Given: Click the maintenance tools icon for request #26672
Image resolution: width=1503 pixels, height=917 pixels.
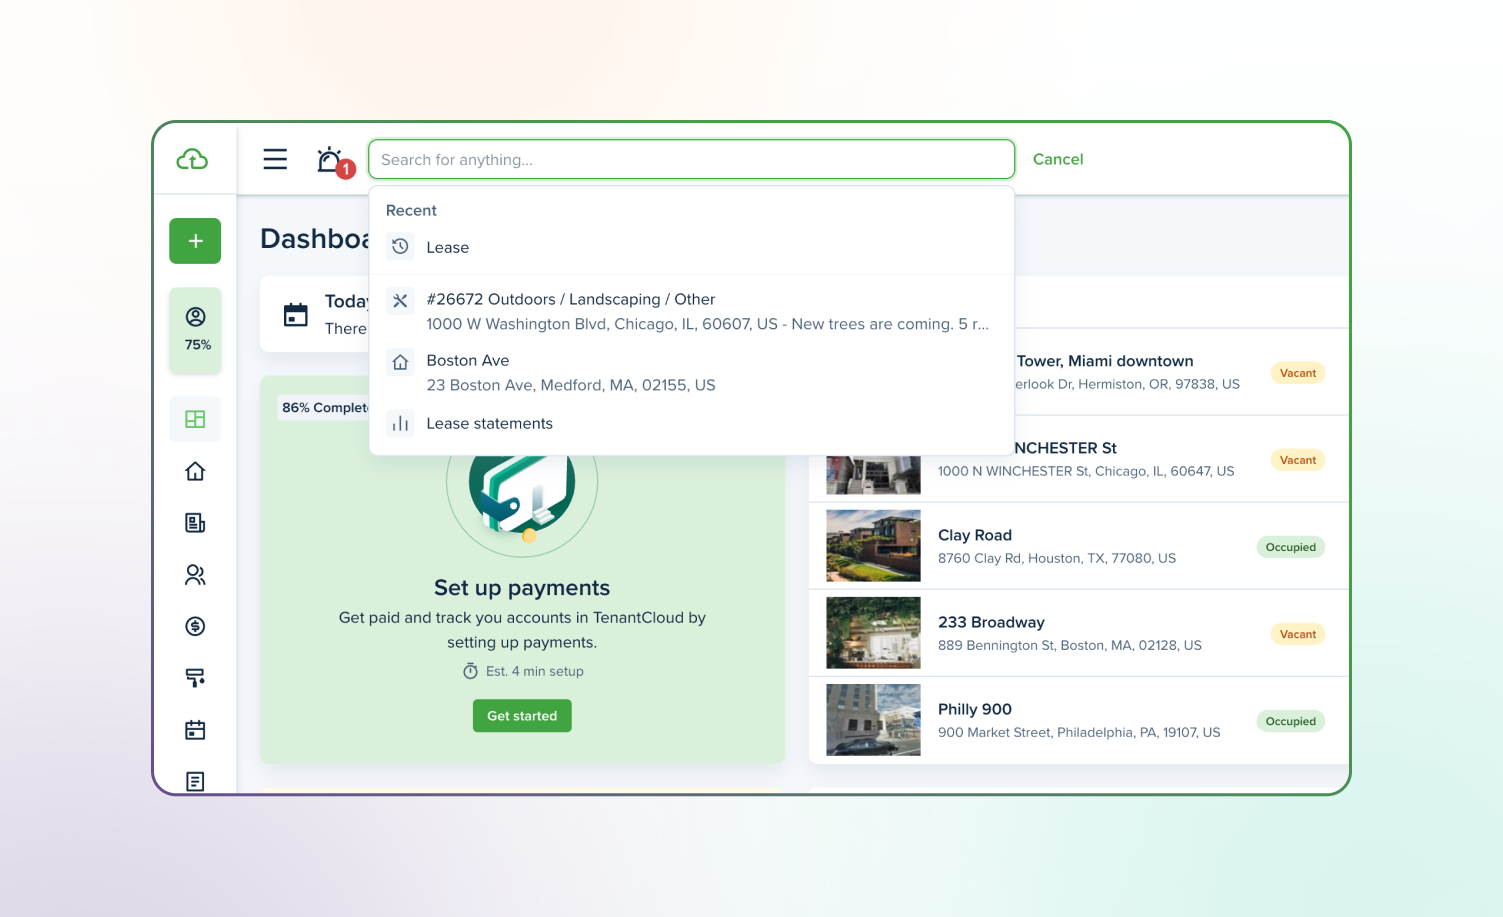Looking at the screenshot, I should pyautogui.click(x=400, y=300).
